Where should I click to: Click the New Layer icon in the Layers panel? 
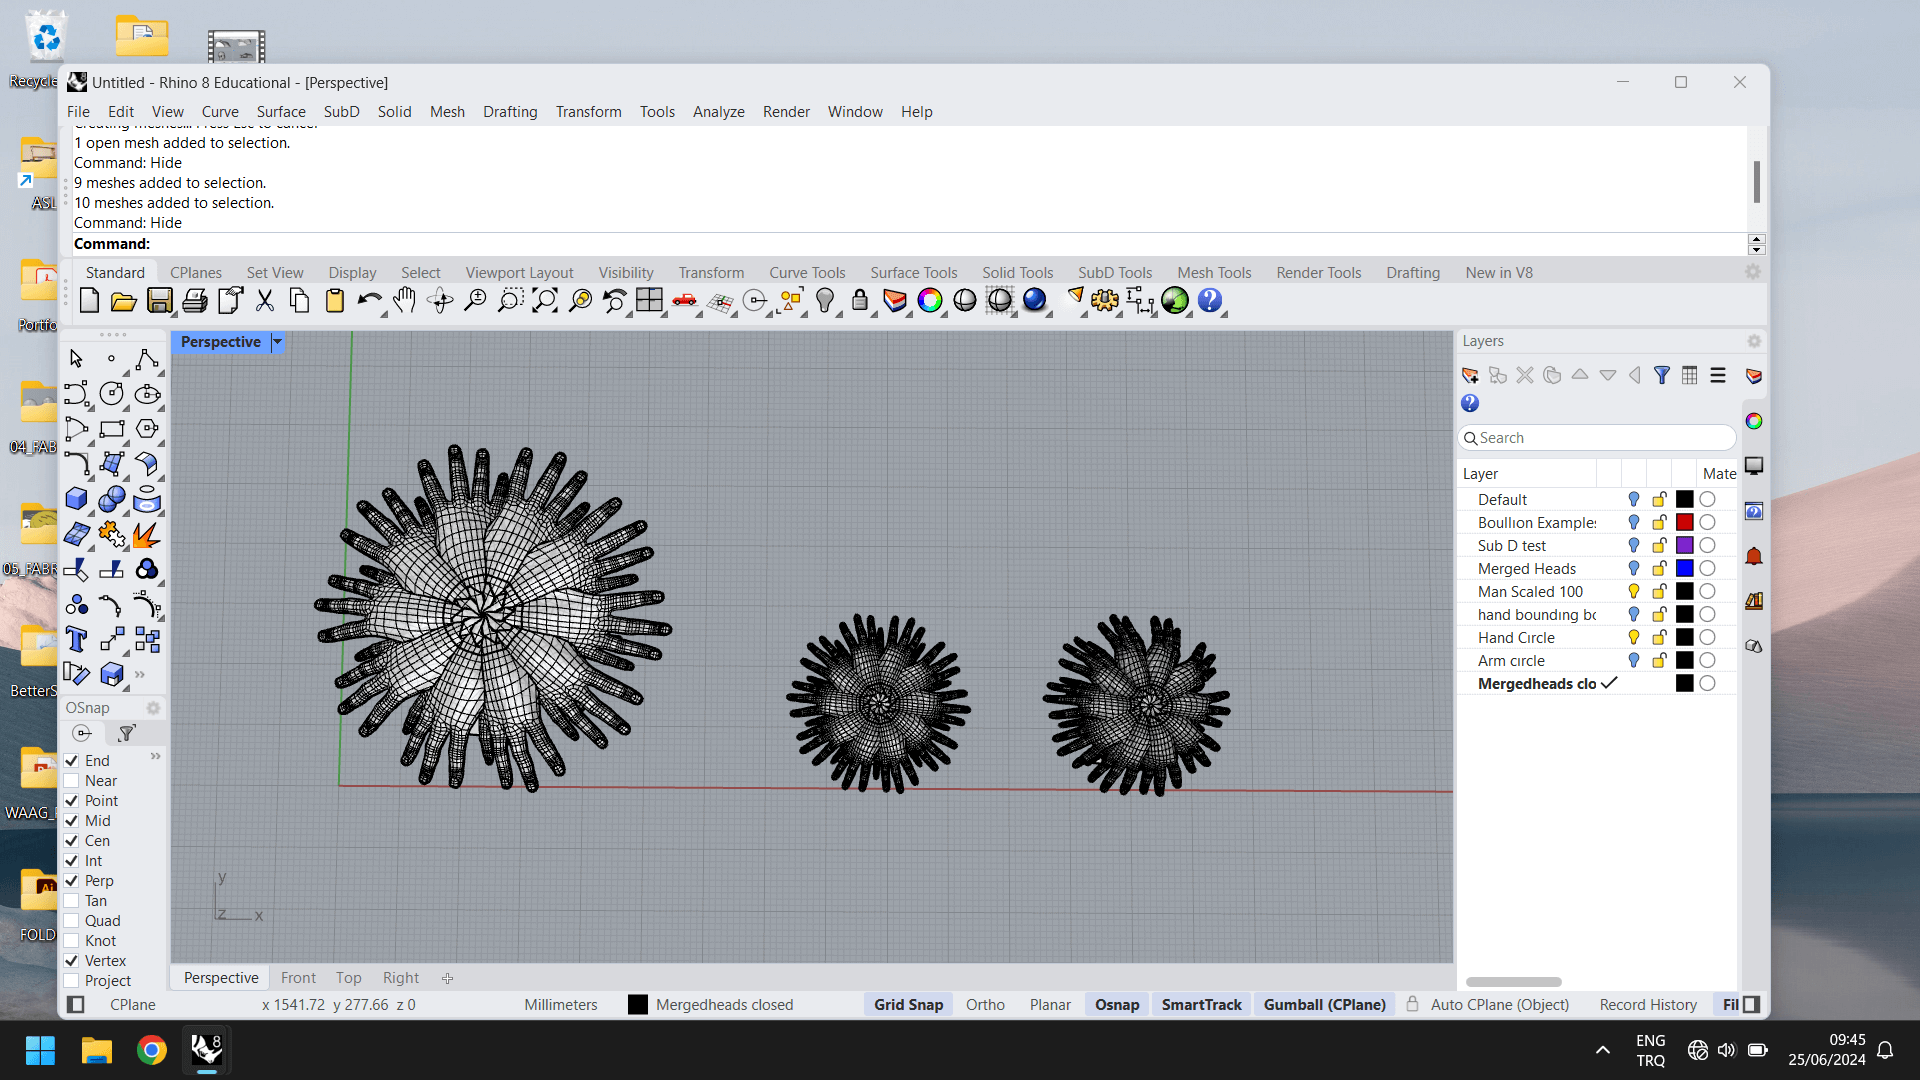pos(1470,376)
